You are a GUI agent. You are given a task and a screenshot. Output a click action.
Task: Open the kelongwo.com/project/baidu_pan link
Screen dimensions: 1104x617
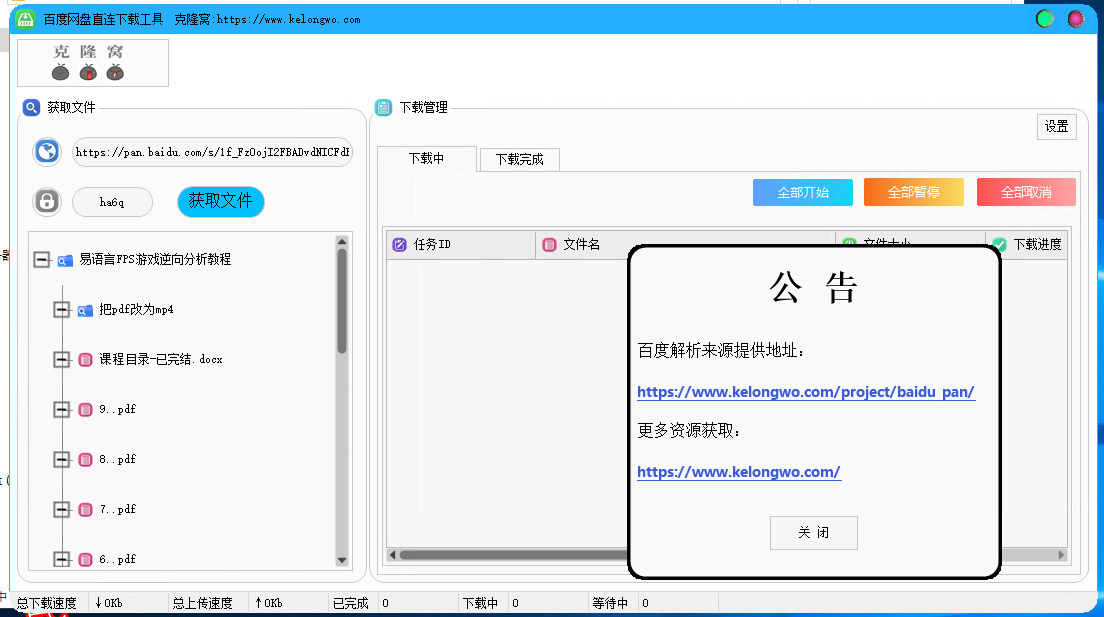pos(806,392)
